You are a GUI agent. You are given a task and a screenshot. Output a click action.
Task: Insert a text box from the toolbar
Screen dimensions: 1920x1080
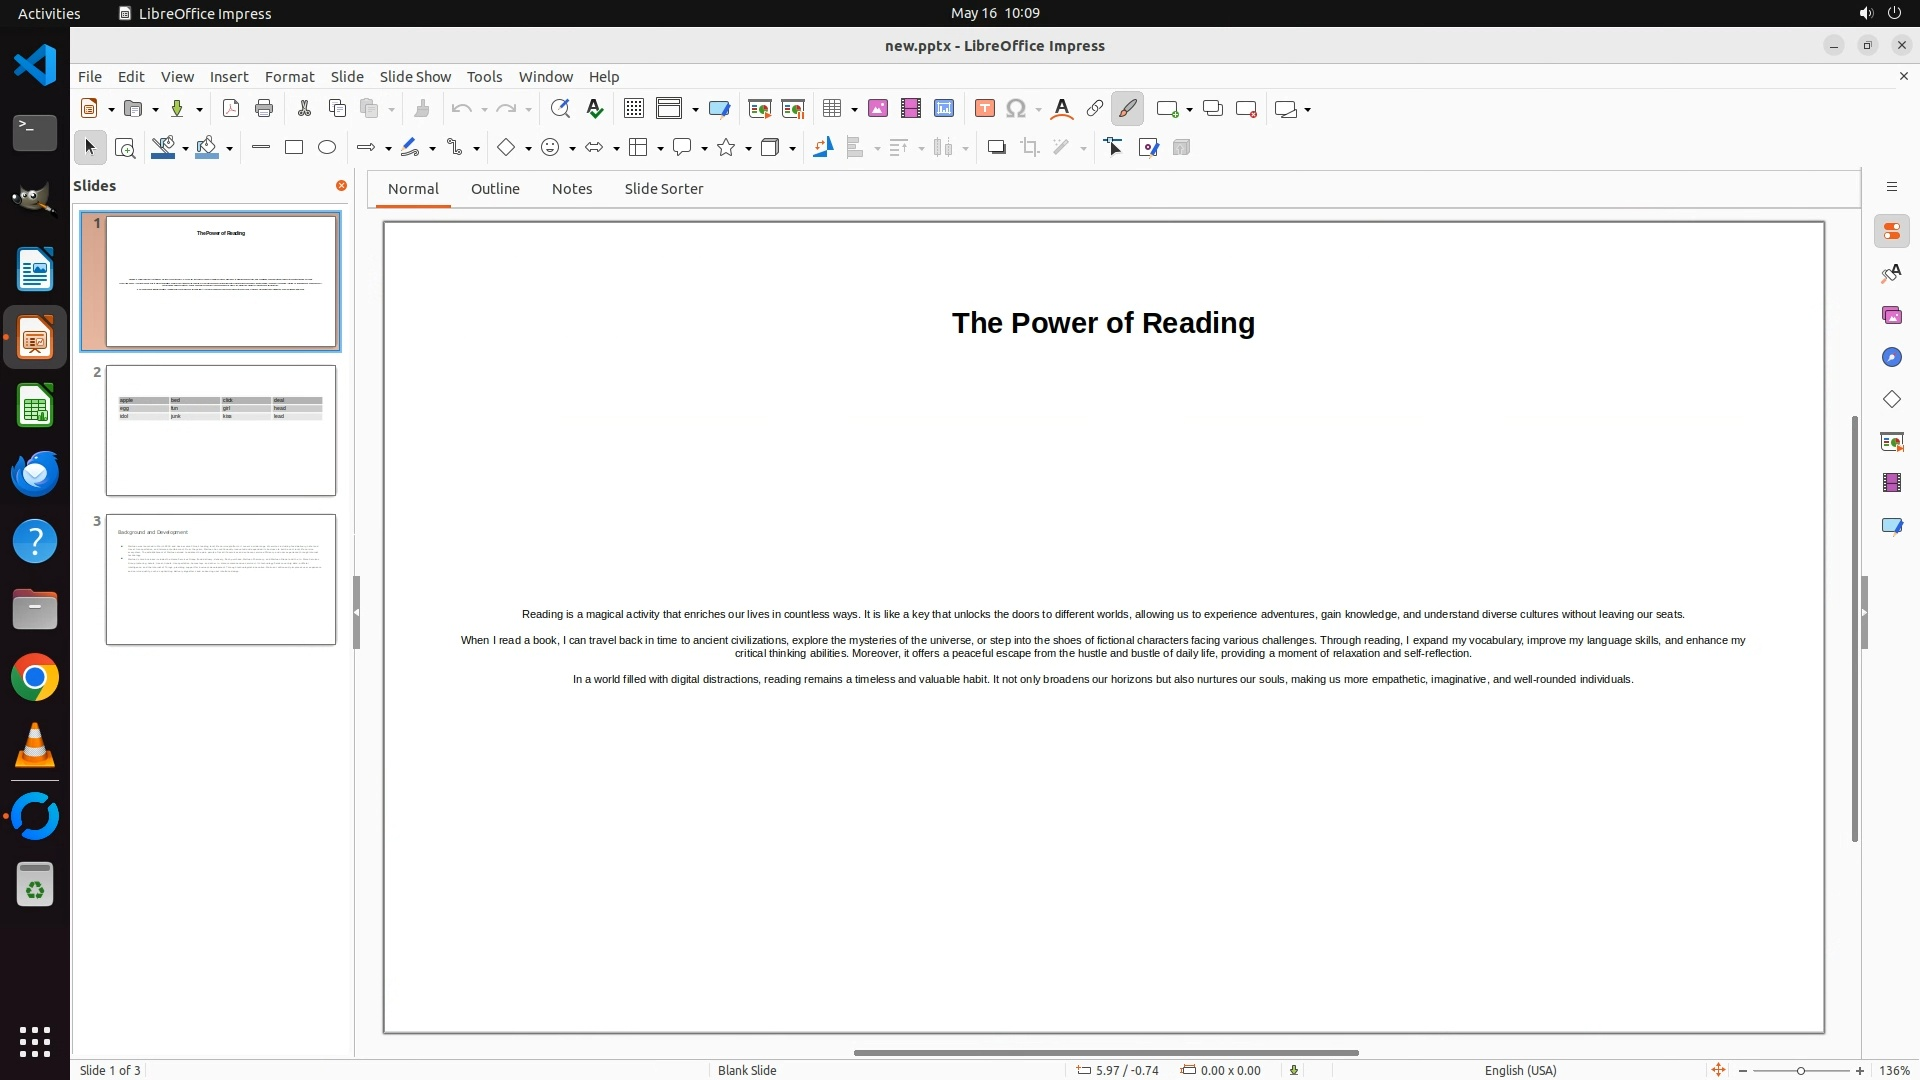pos(984,109)
